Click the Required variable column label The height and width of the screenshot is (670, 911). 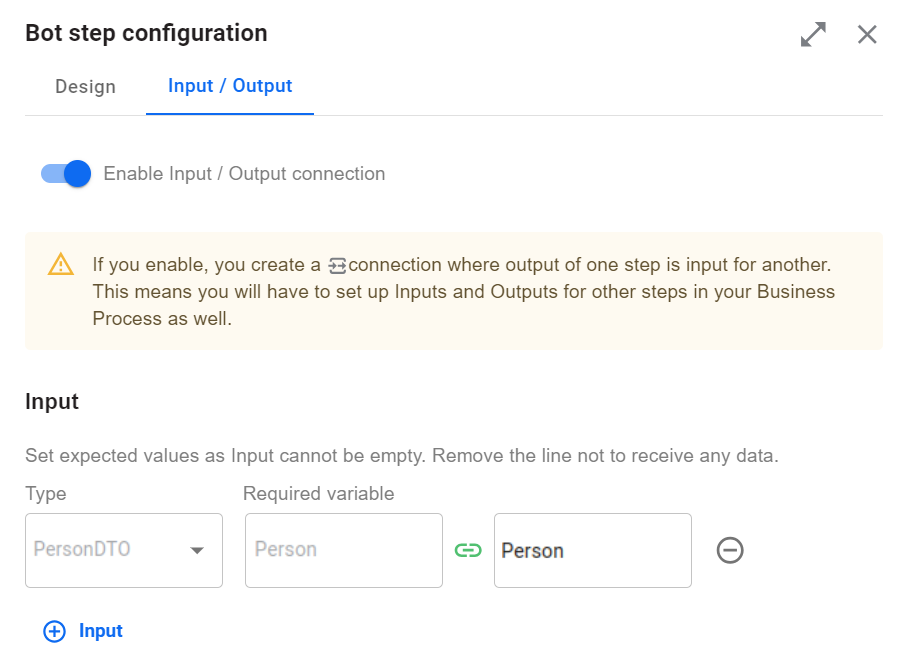[318, 493]
